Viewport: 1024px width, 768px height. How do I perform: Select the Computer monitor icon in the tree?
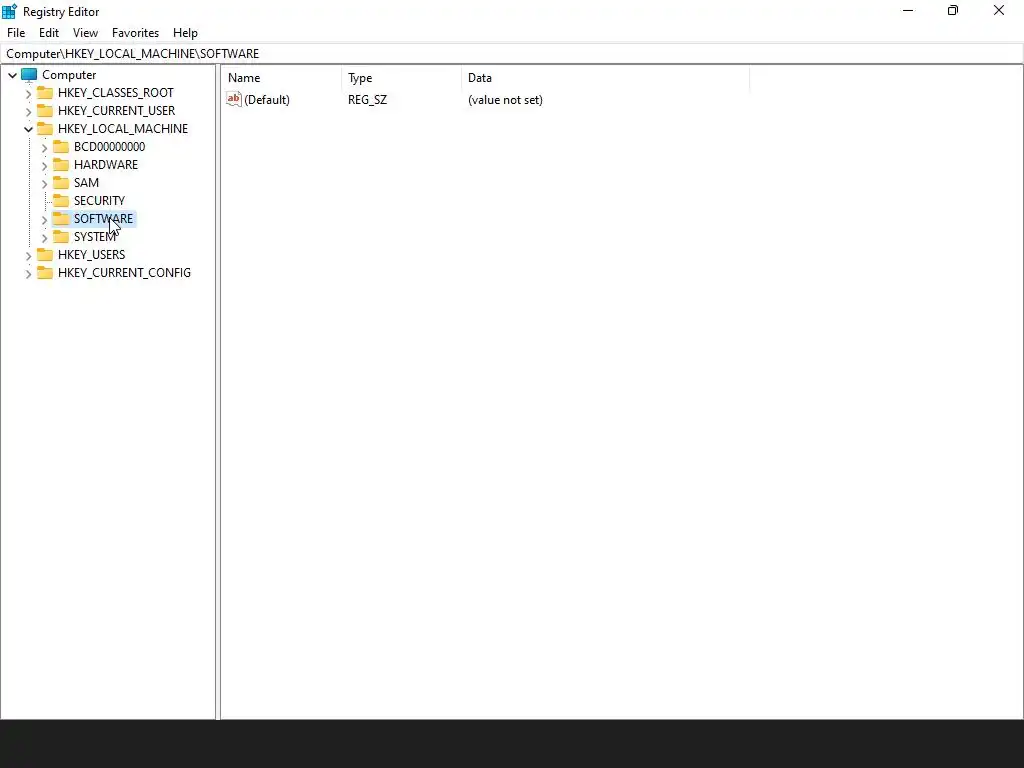tap(29, 74)
